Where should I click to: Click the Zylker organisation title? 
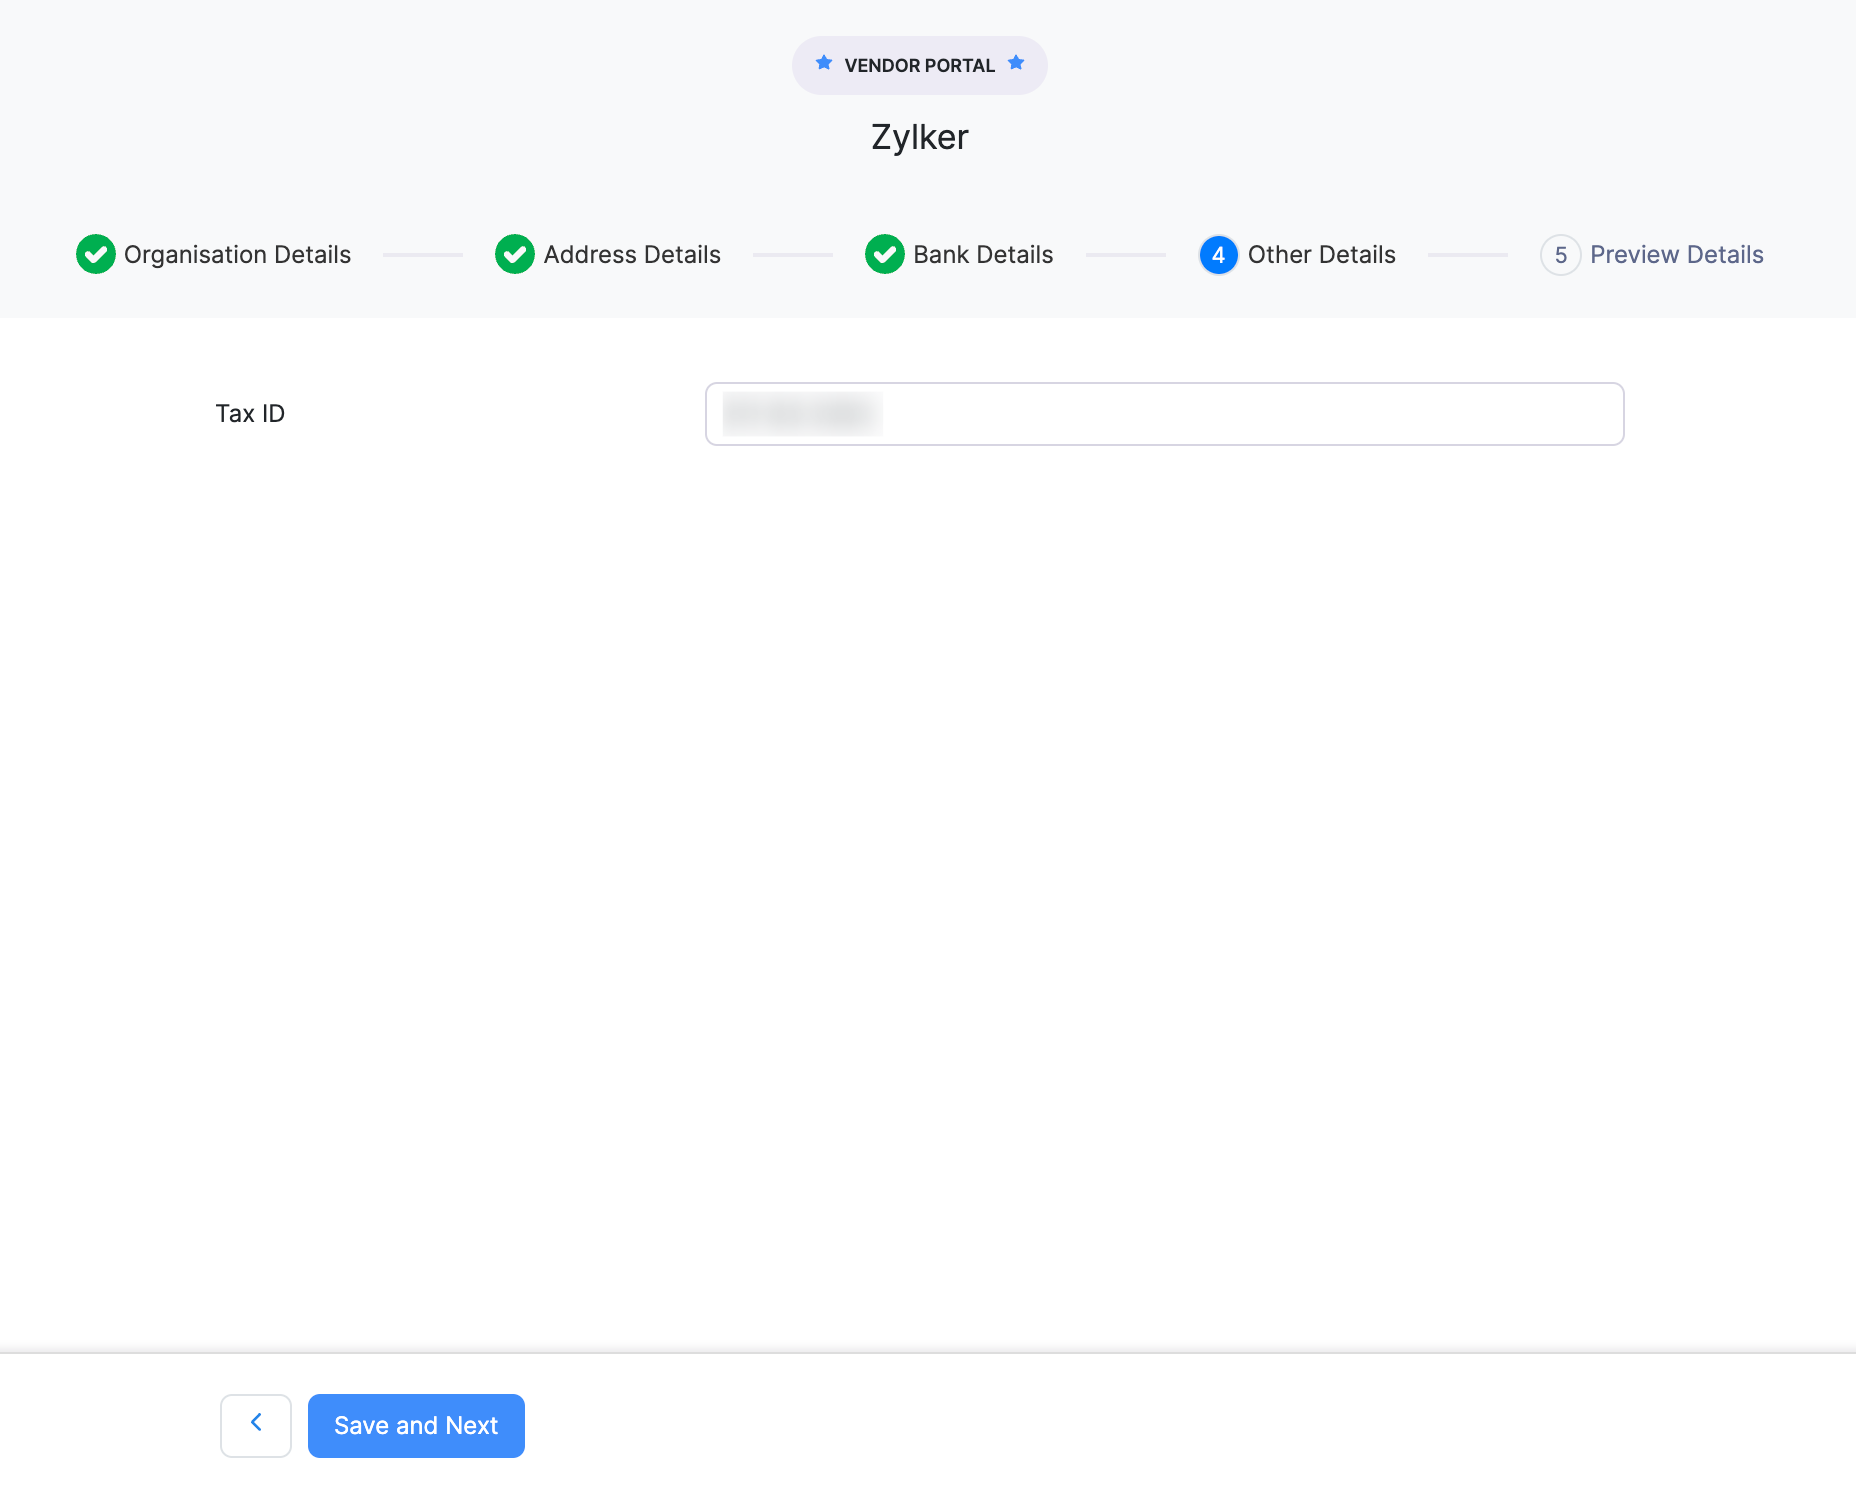[918, 137]
